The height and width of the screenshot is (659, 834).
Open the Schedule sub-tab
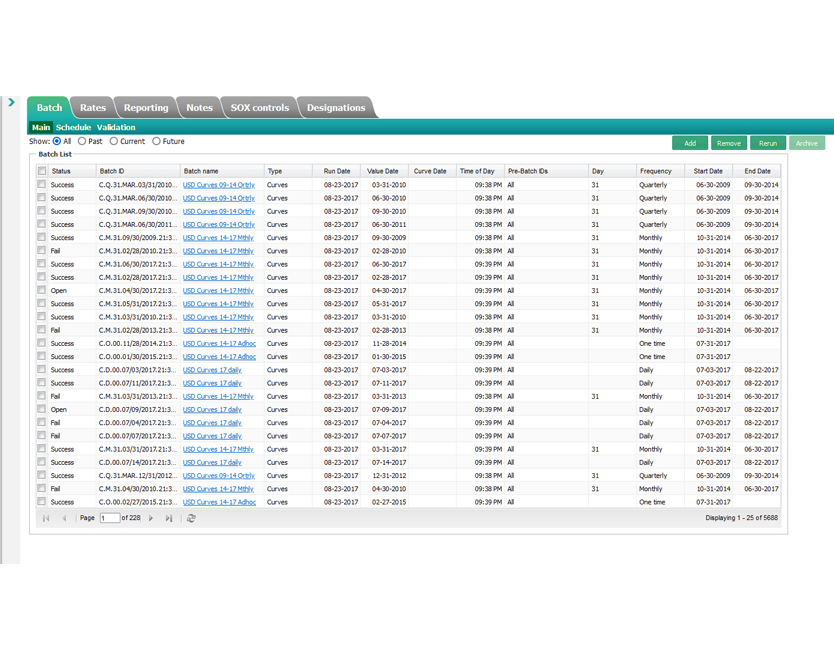(73, 128)
